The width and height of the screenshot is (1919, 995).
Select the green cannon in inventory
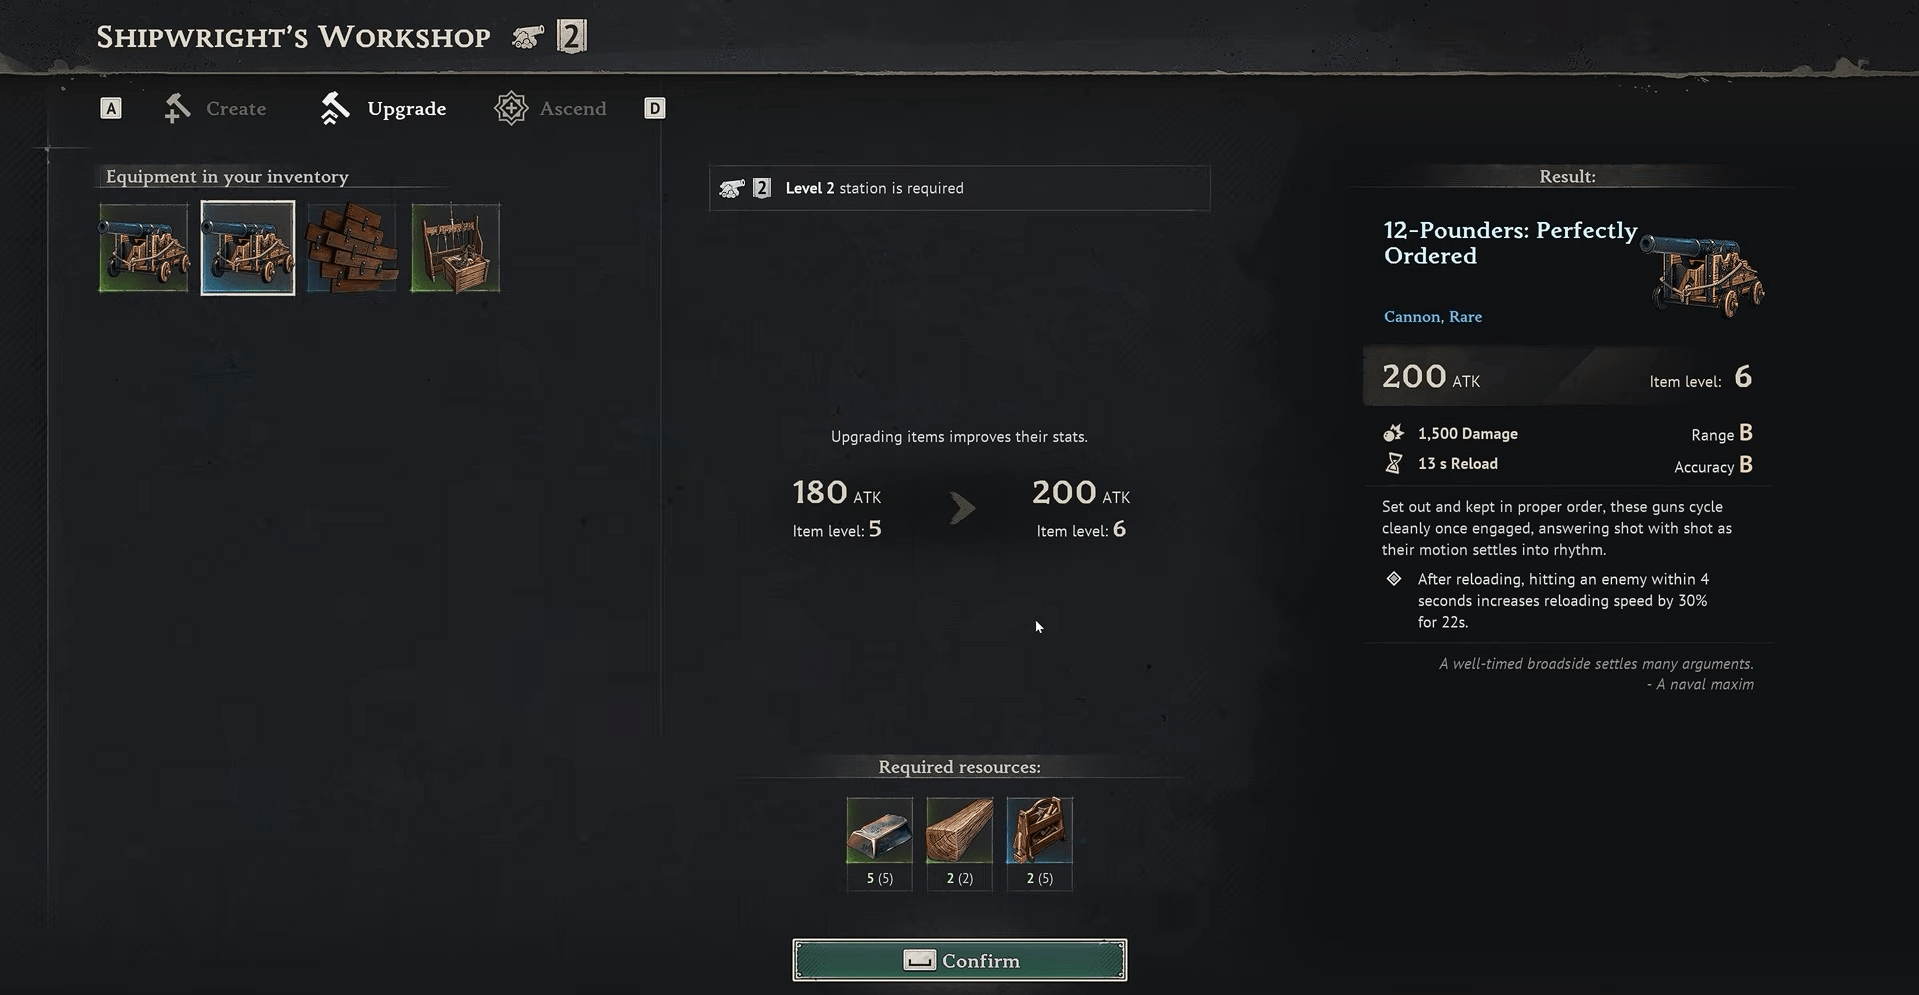(143, 248)
